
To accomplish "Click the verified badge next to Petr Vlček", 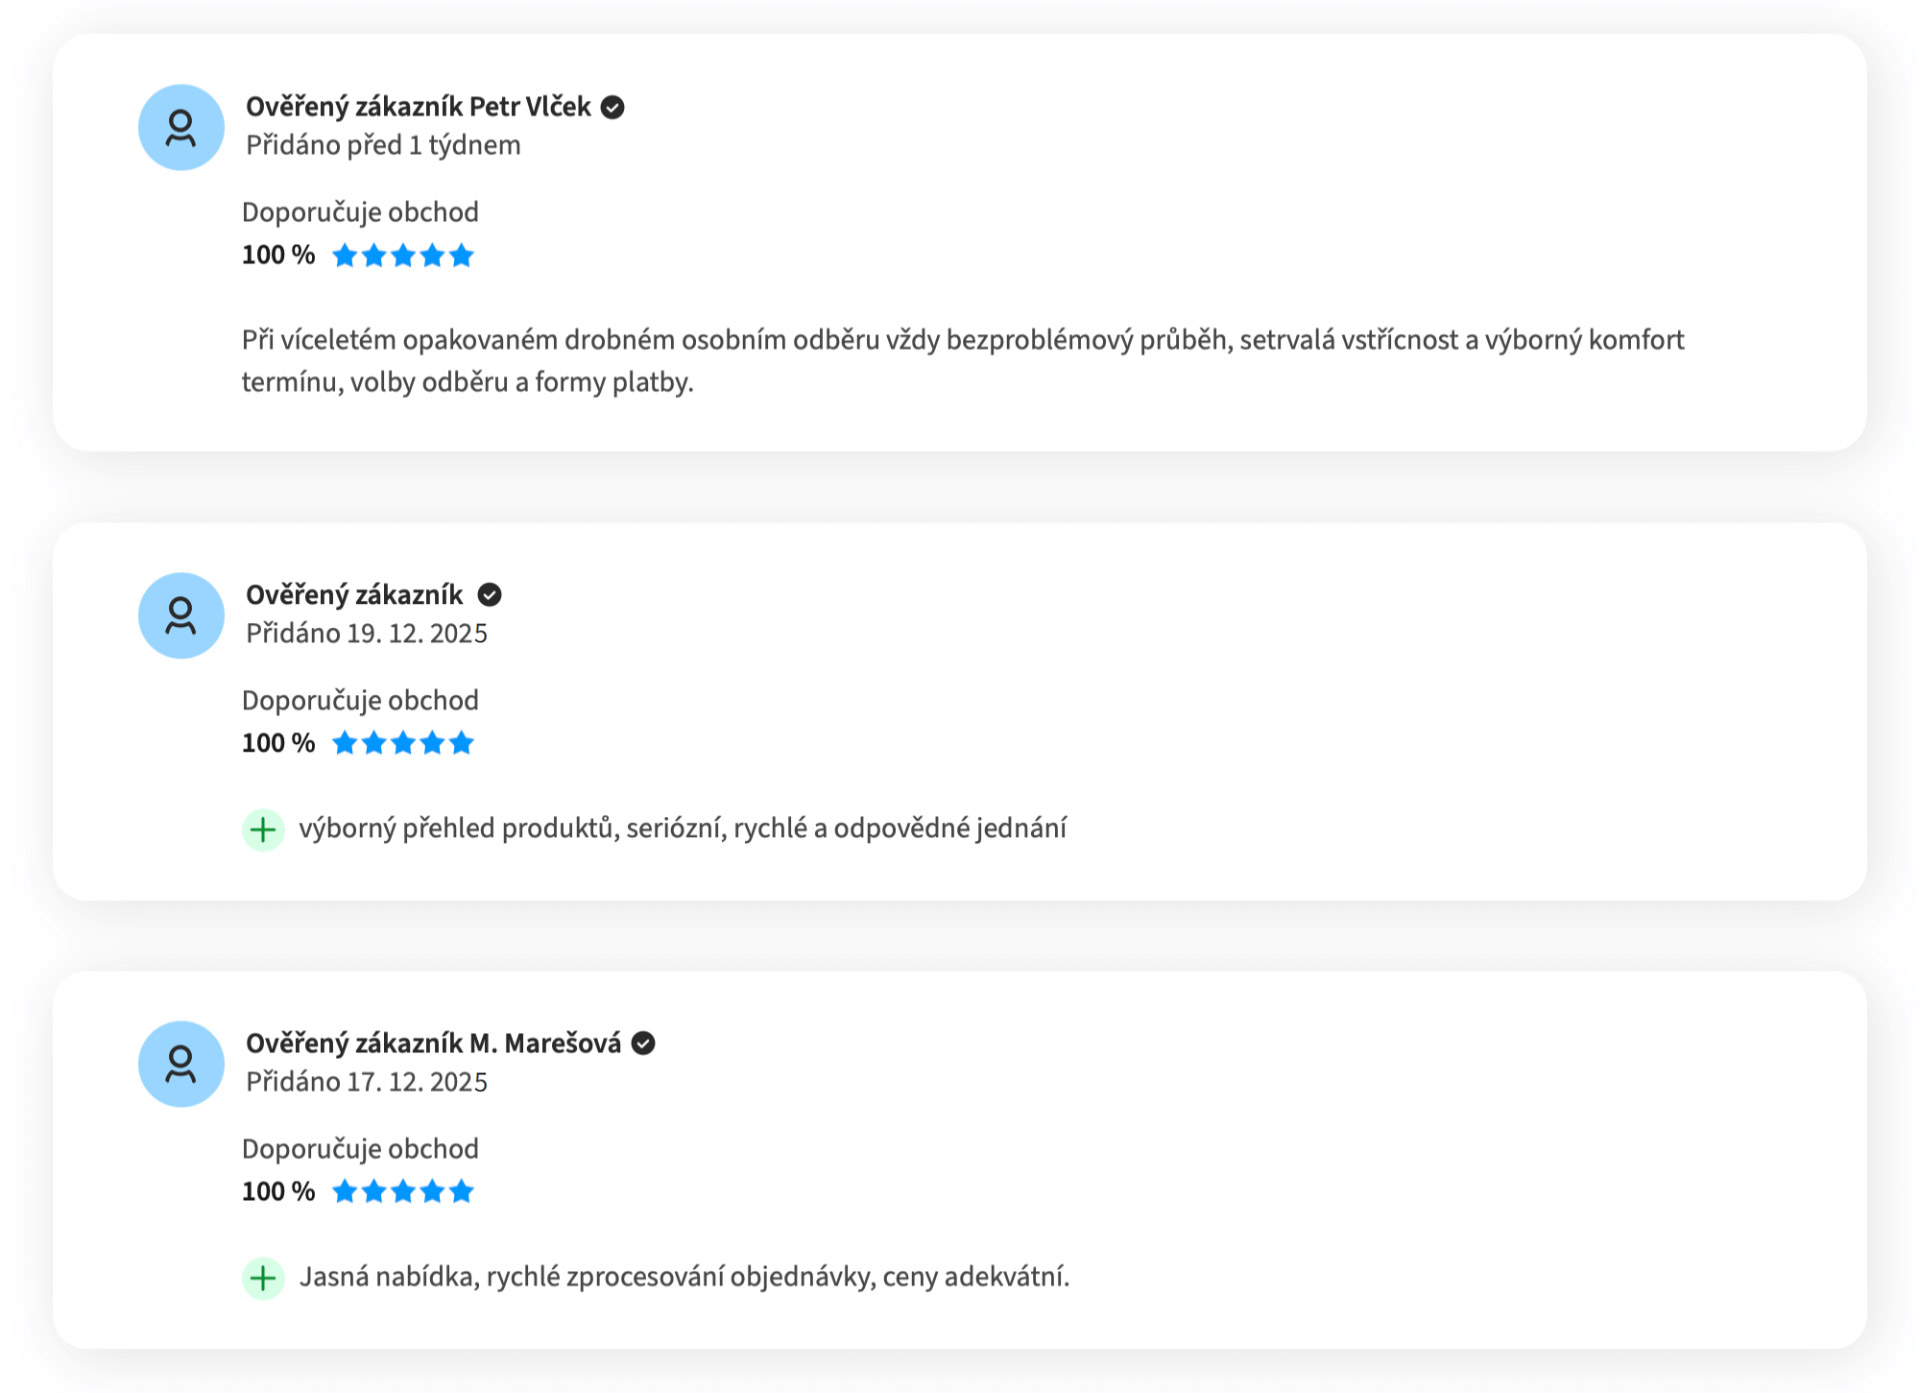I will coord(613,107).
